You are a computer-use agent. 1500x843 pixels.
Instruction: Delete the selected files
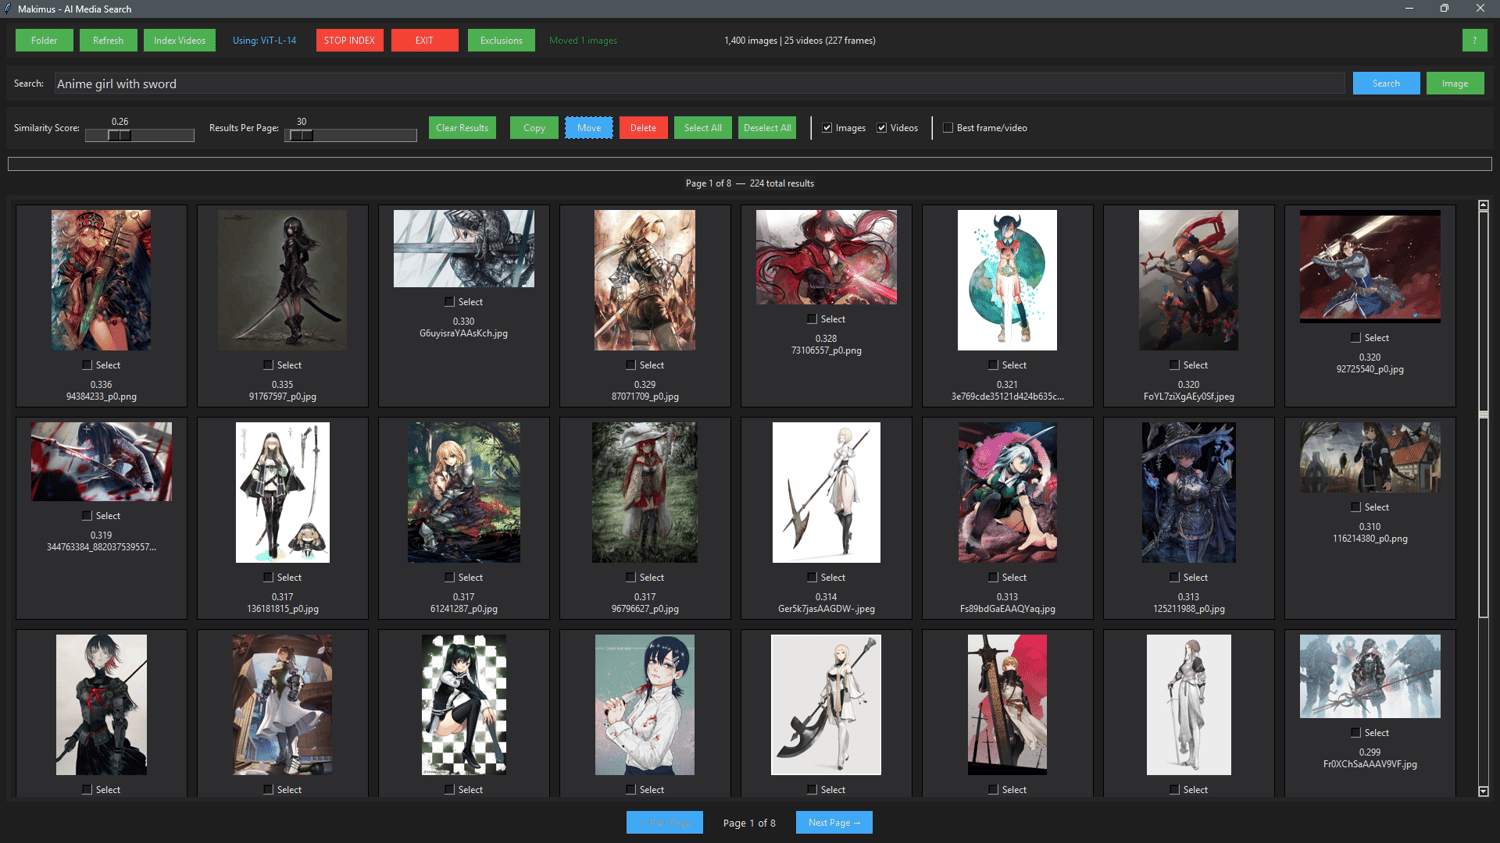(x=643, y=128)
